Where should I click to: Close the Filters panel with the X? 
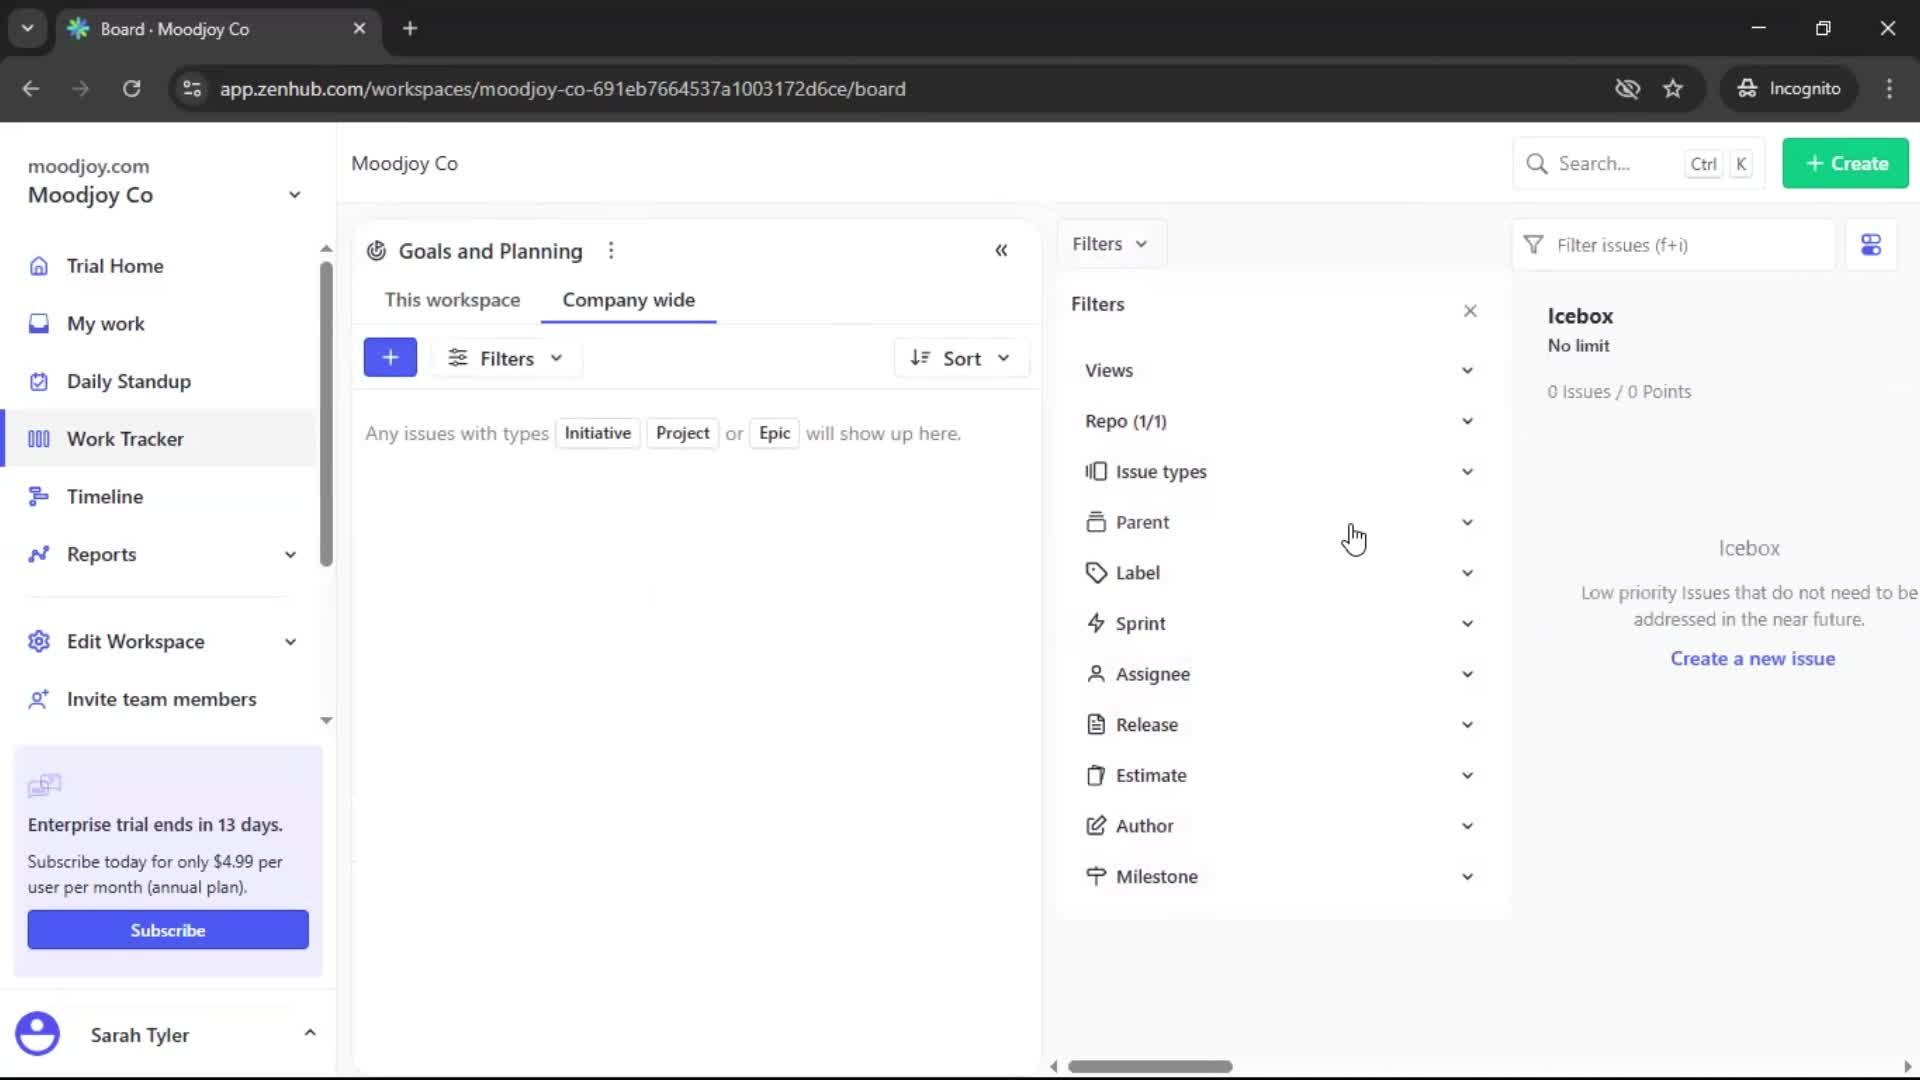coord(1470,310)
